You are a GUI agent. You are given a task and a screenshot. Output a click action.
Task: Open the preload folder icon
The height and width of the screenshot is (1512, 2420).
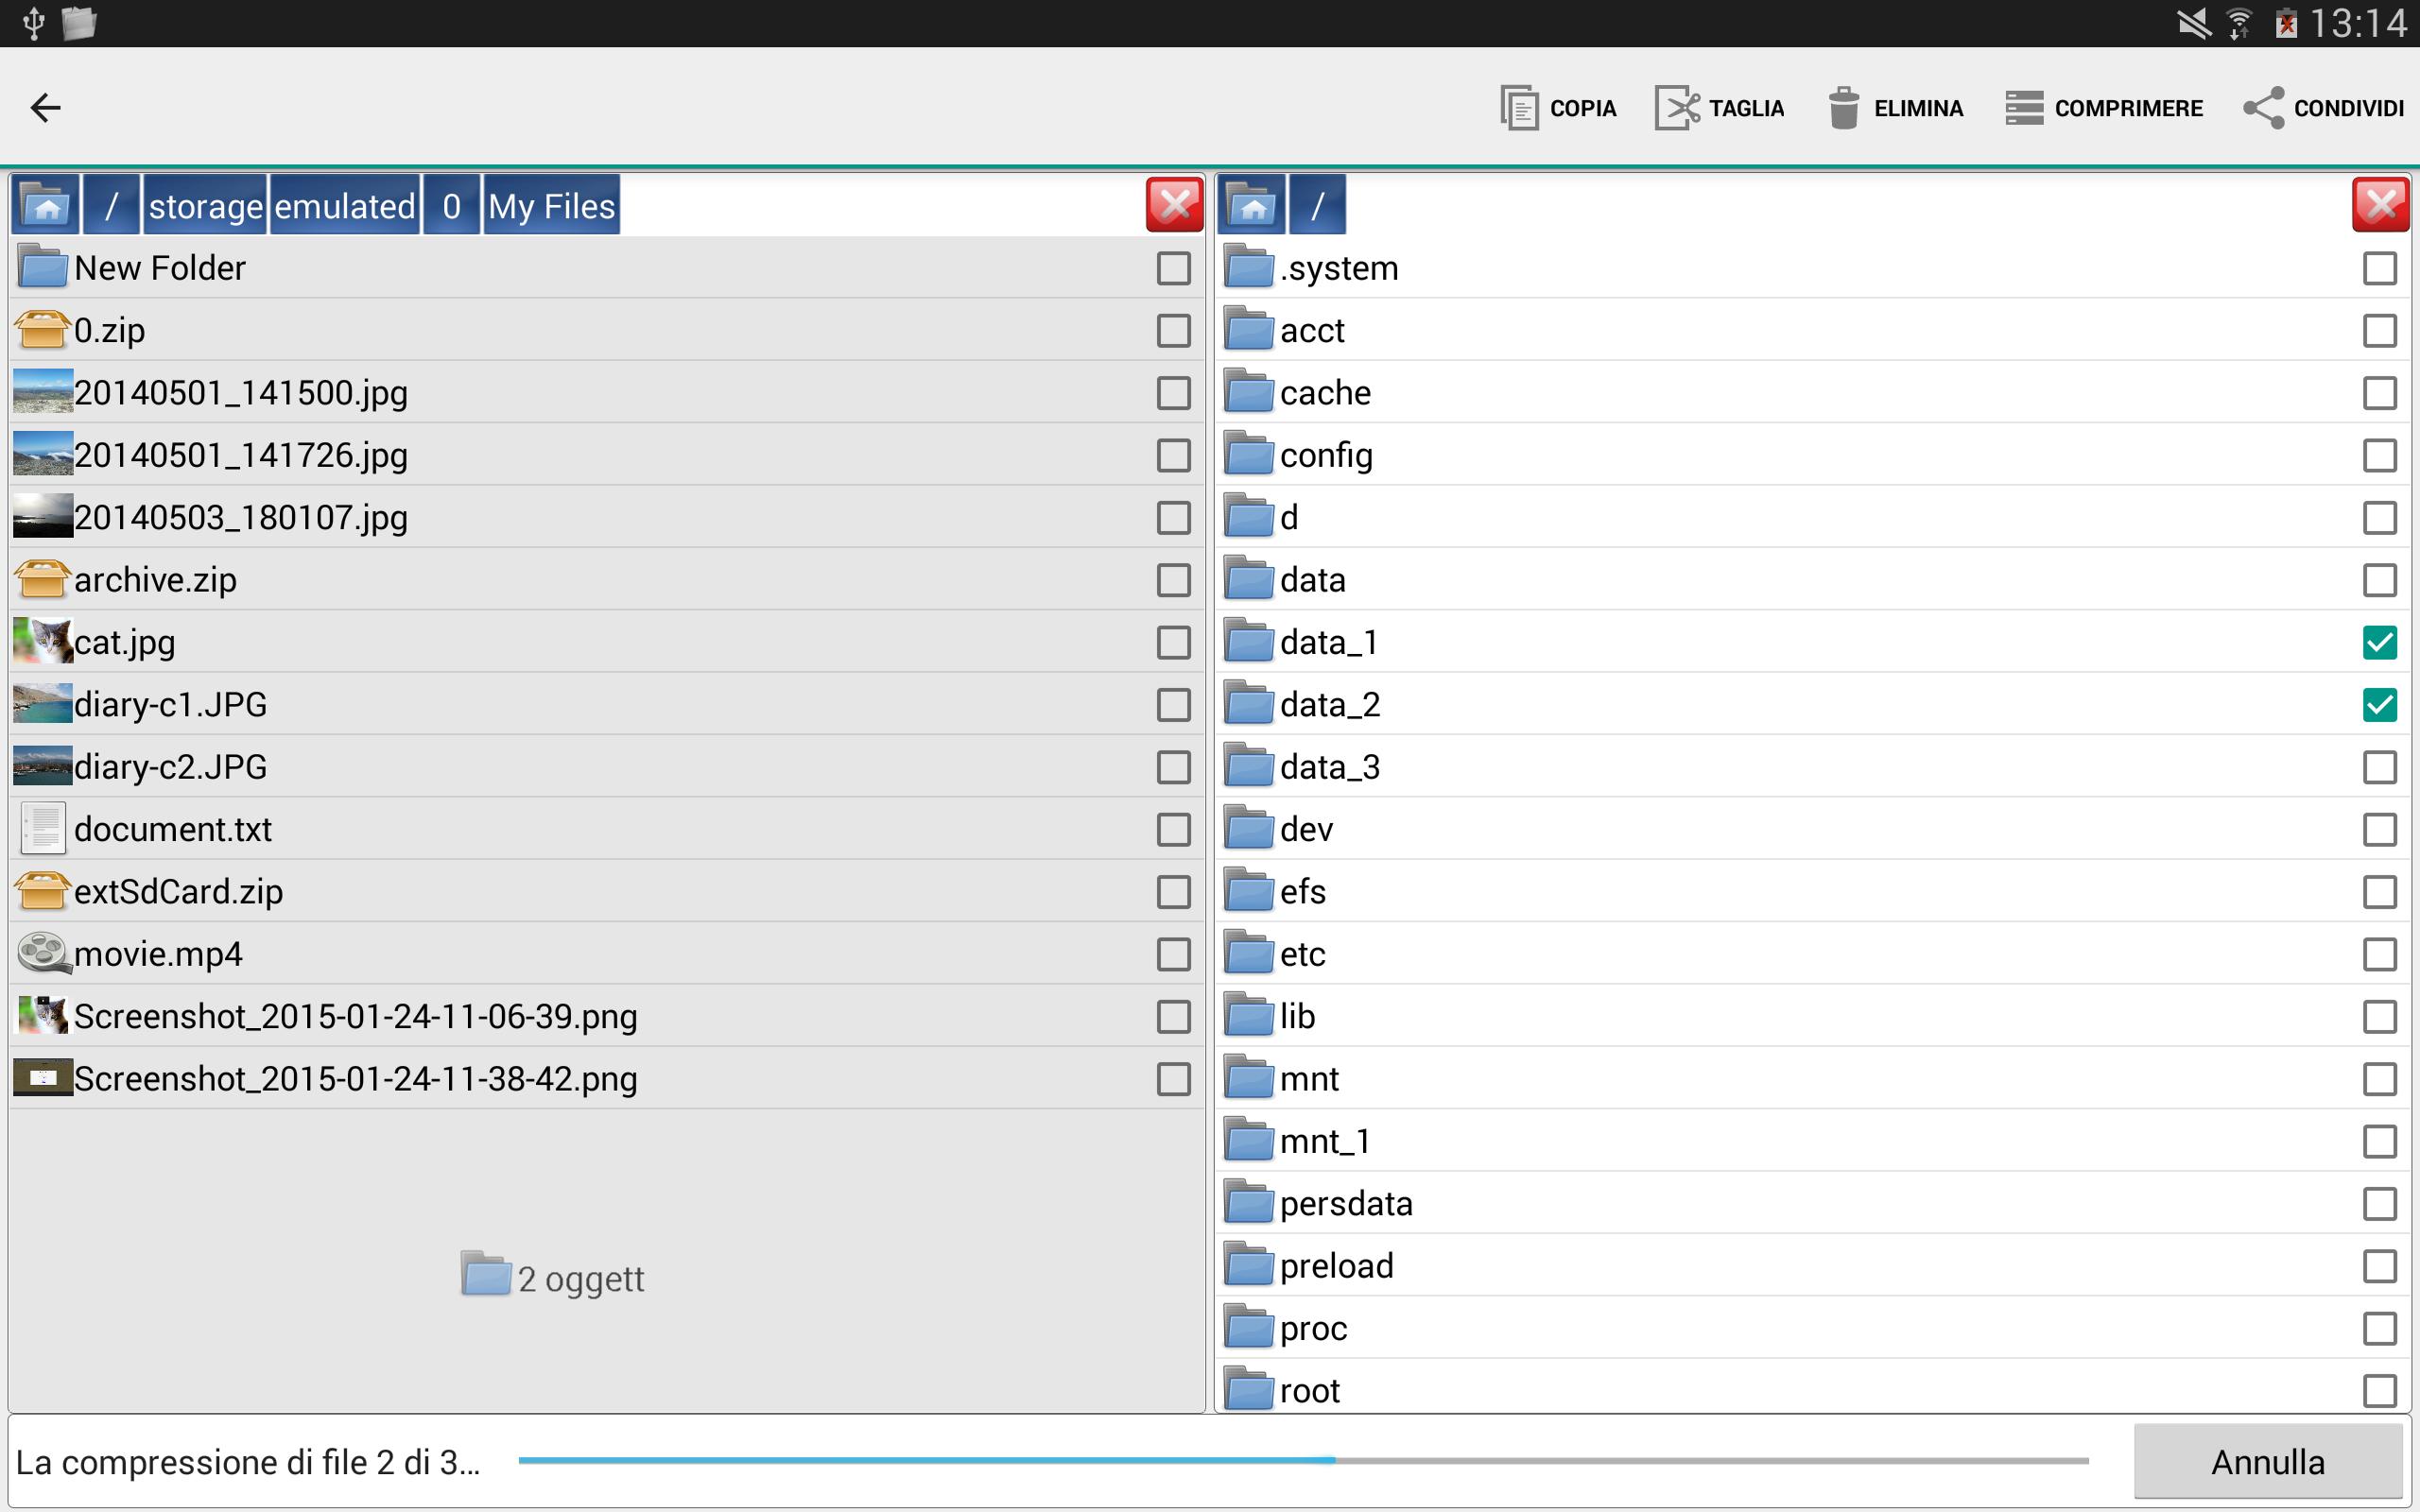pyautogui.click(x=1249, y=1265)
